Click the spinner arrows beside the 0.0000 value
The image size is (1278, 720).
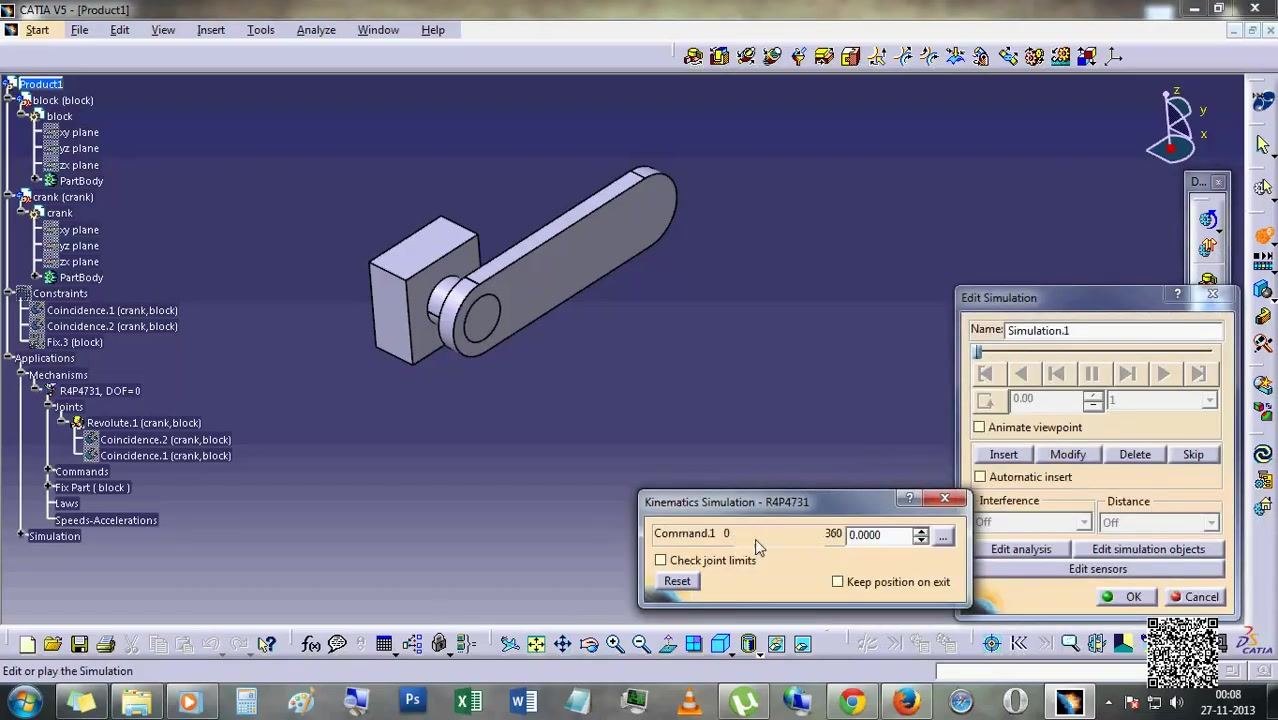click(x=920, y=535)
